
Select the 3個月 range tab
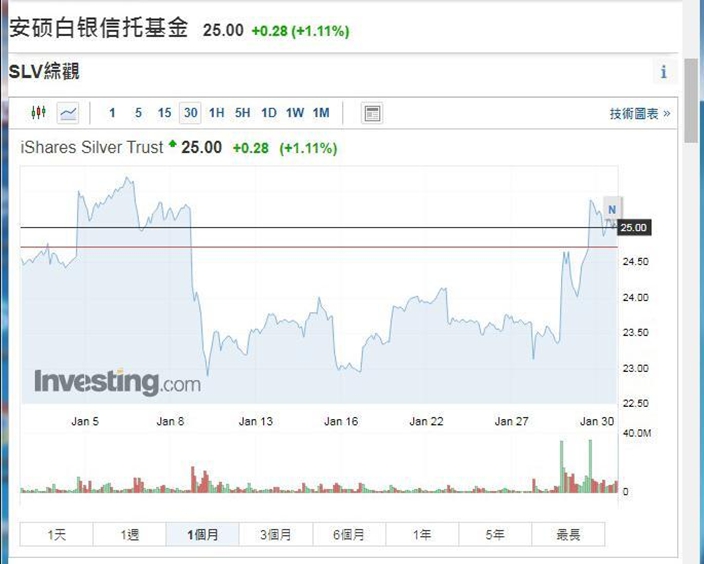click(276, 534)
